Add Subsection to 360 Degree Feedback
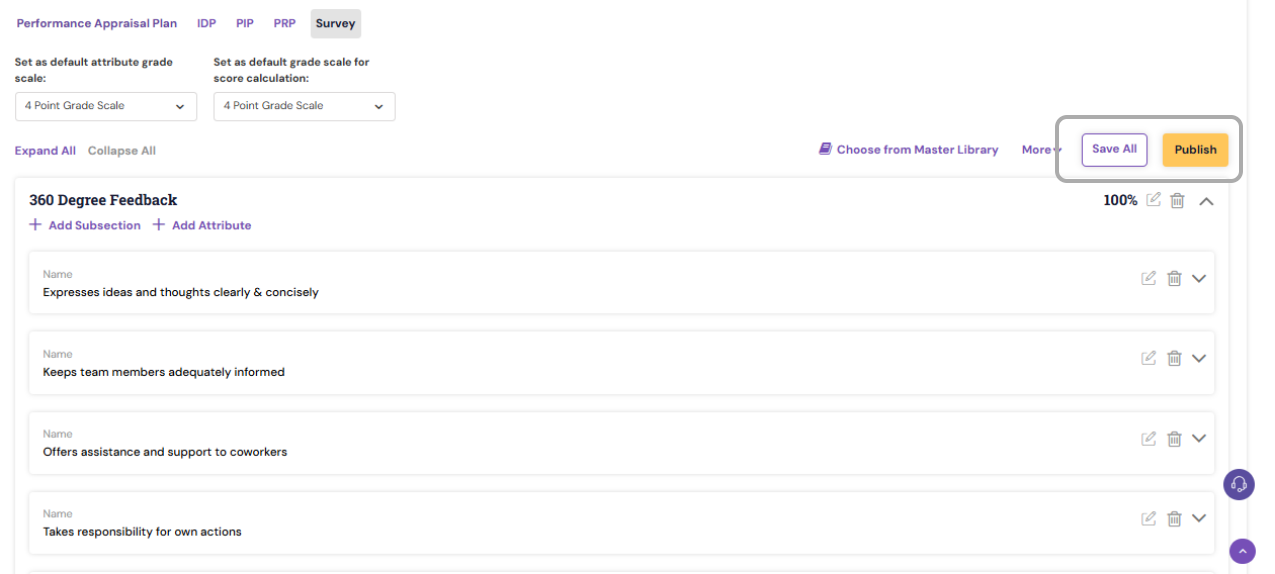This screenshot has height=574, width=1275. click(85, 225)
